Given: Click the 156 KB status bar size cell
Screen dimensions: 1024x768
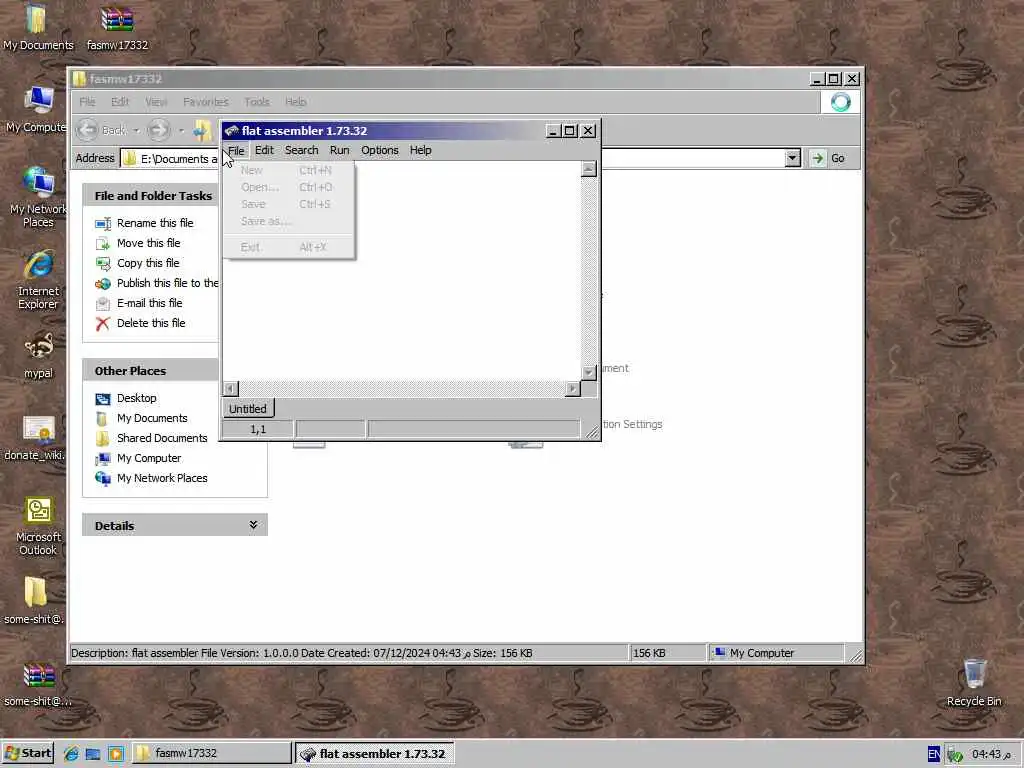Looking at the screenshot, I should [x=667, y=653].
